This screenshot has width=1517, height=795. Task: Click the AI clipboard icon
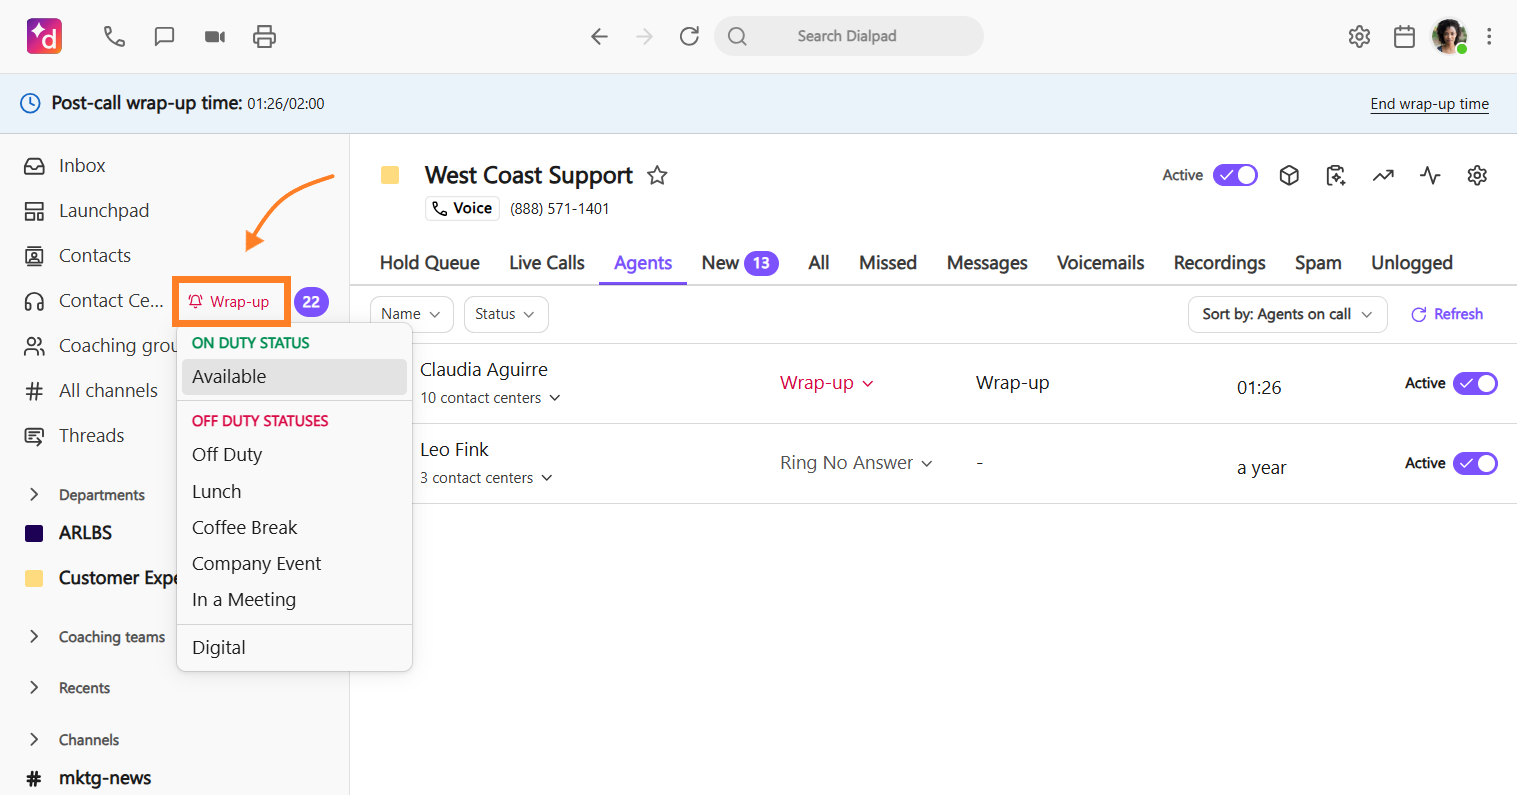(1336, 176)
